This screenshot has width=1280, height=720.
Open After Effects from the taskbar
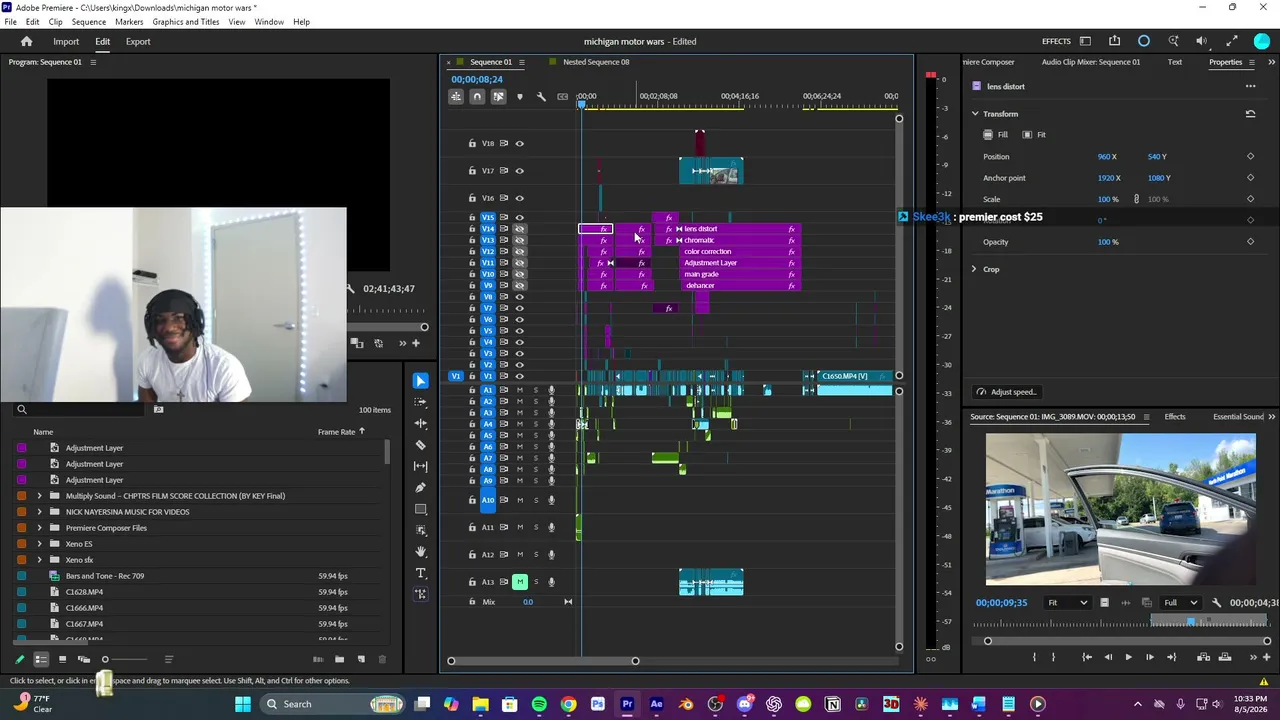pyautogui.click(x=656, y=704)
